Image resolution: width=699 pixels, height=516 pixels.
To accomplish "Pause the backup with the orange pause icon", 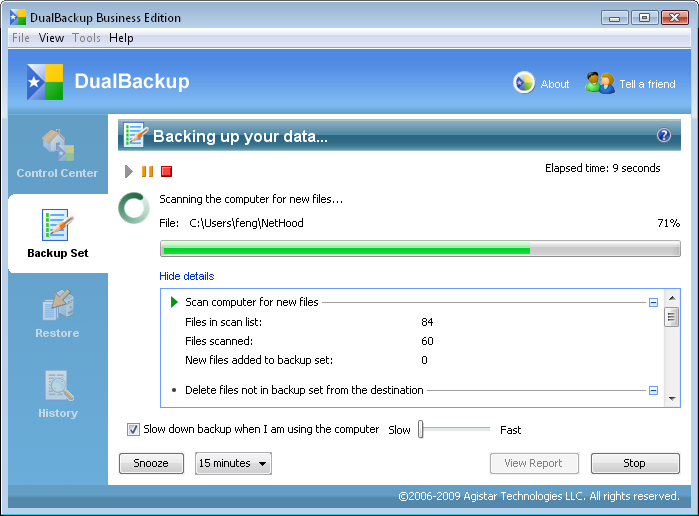I will 148,171.
